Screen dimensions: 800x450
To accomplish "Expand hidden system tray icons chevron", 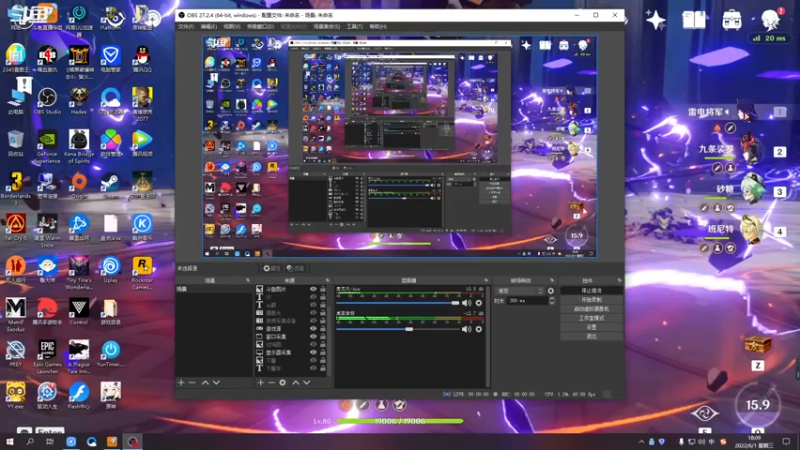I will [x=641, y=442].
